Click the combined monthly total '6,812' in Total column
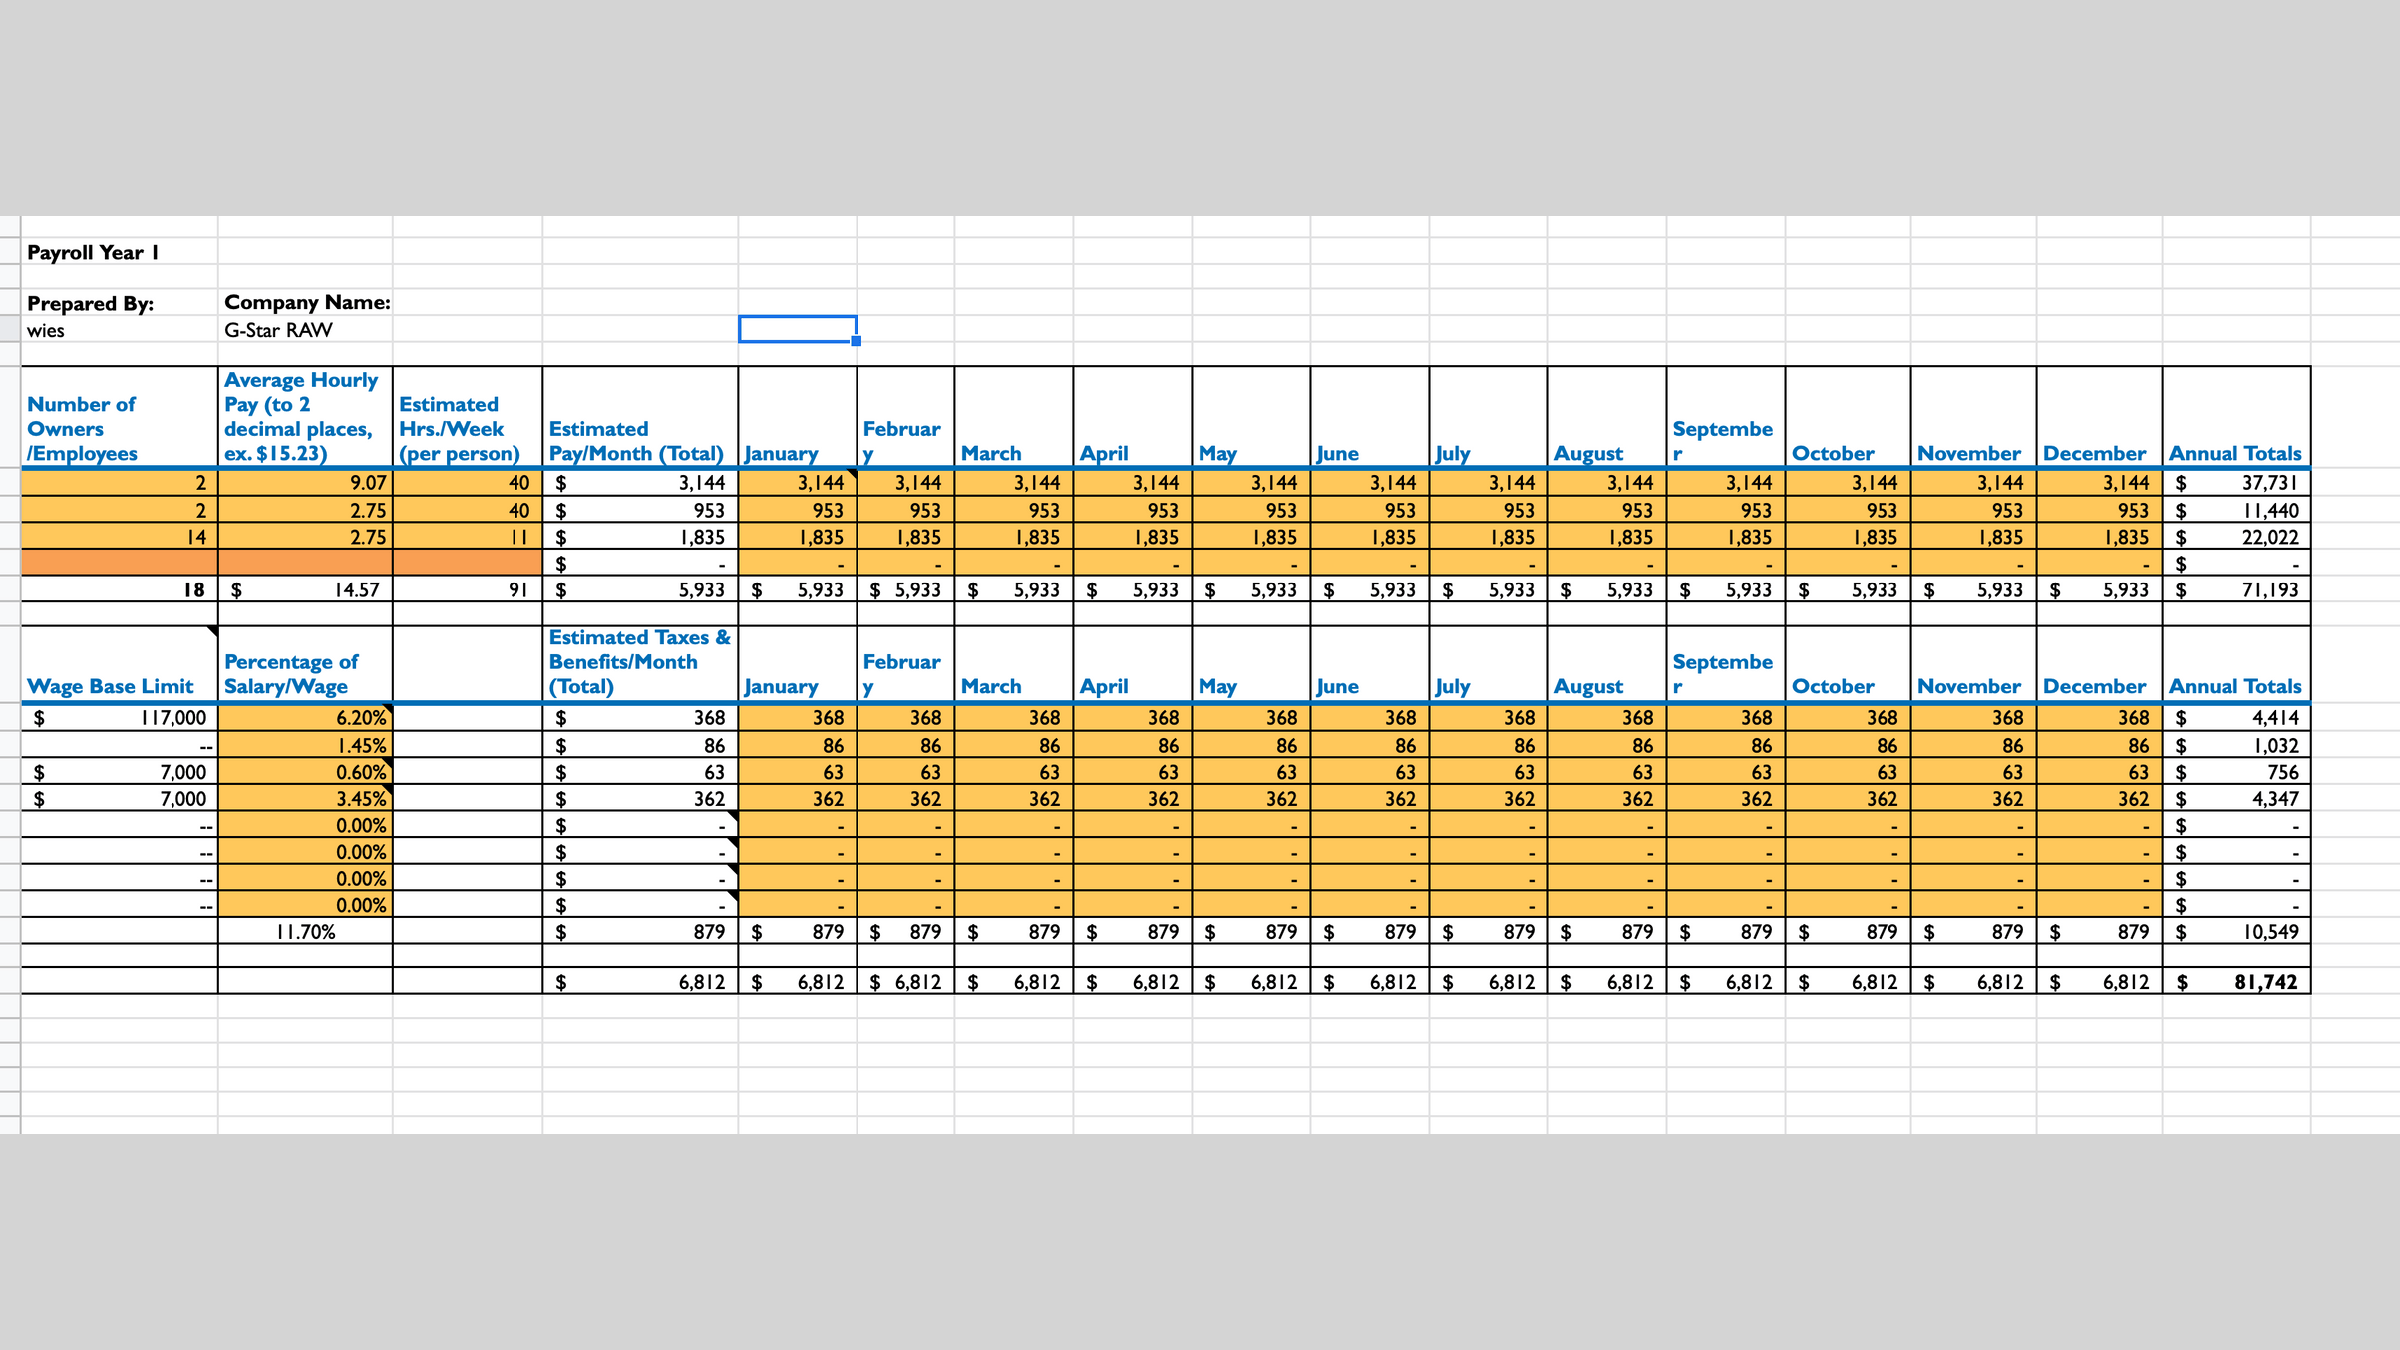 tap(640, 982)
